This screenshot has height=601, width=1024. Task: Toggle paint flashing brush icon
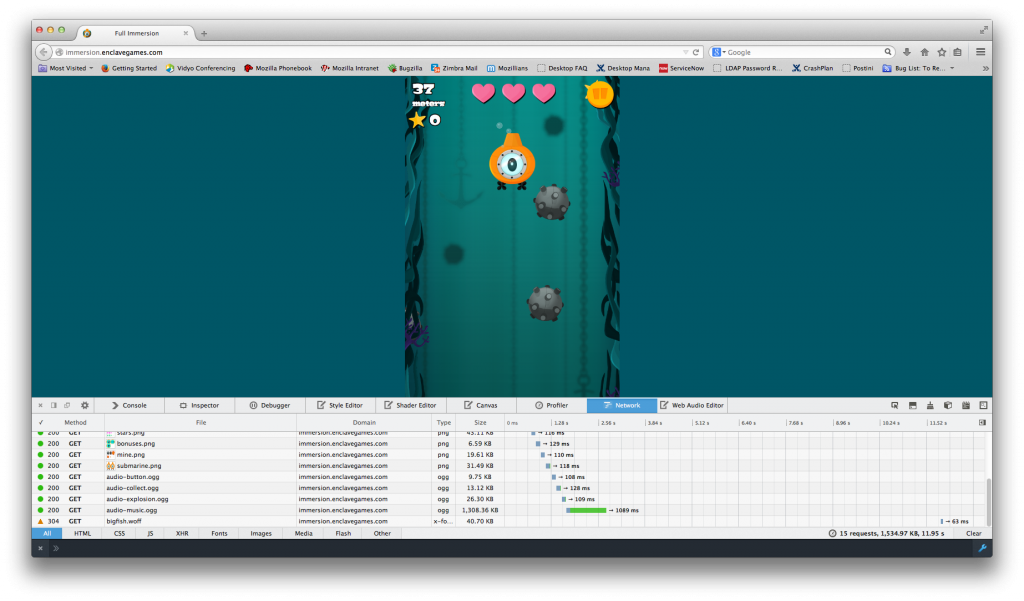point(930,405)
